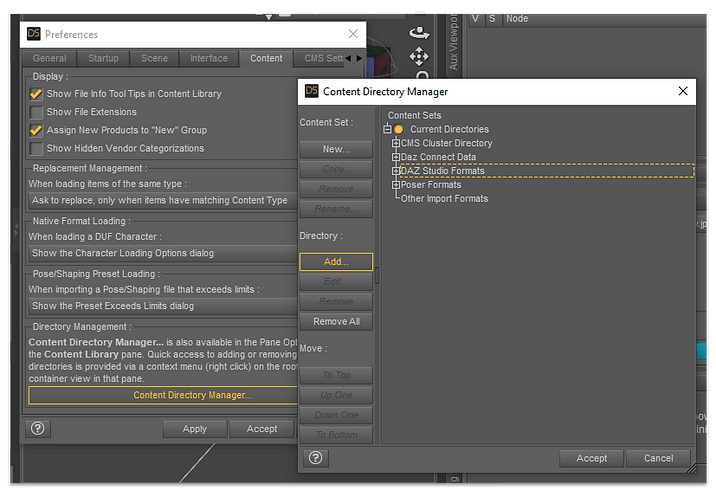
Task: Select CMS Cluster Directory in the tree
Action: pyautogui.click(x=447, y=143)
